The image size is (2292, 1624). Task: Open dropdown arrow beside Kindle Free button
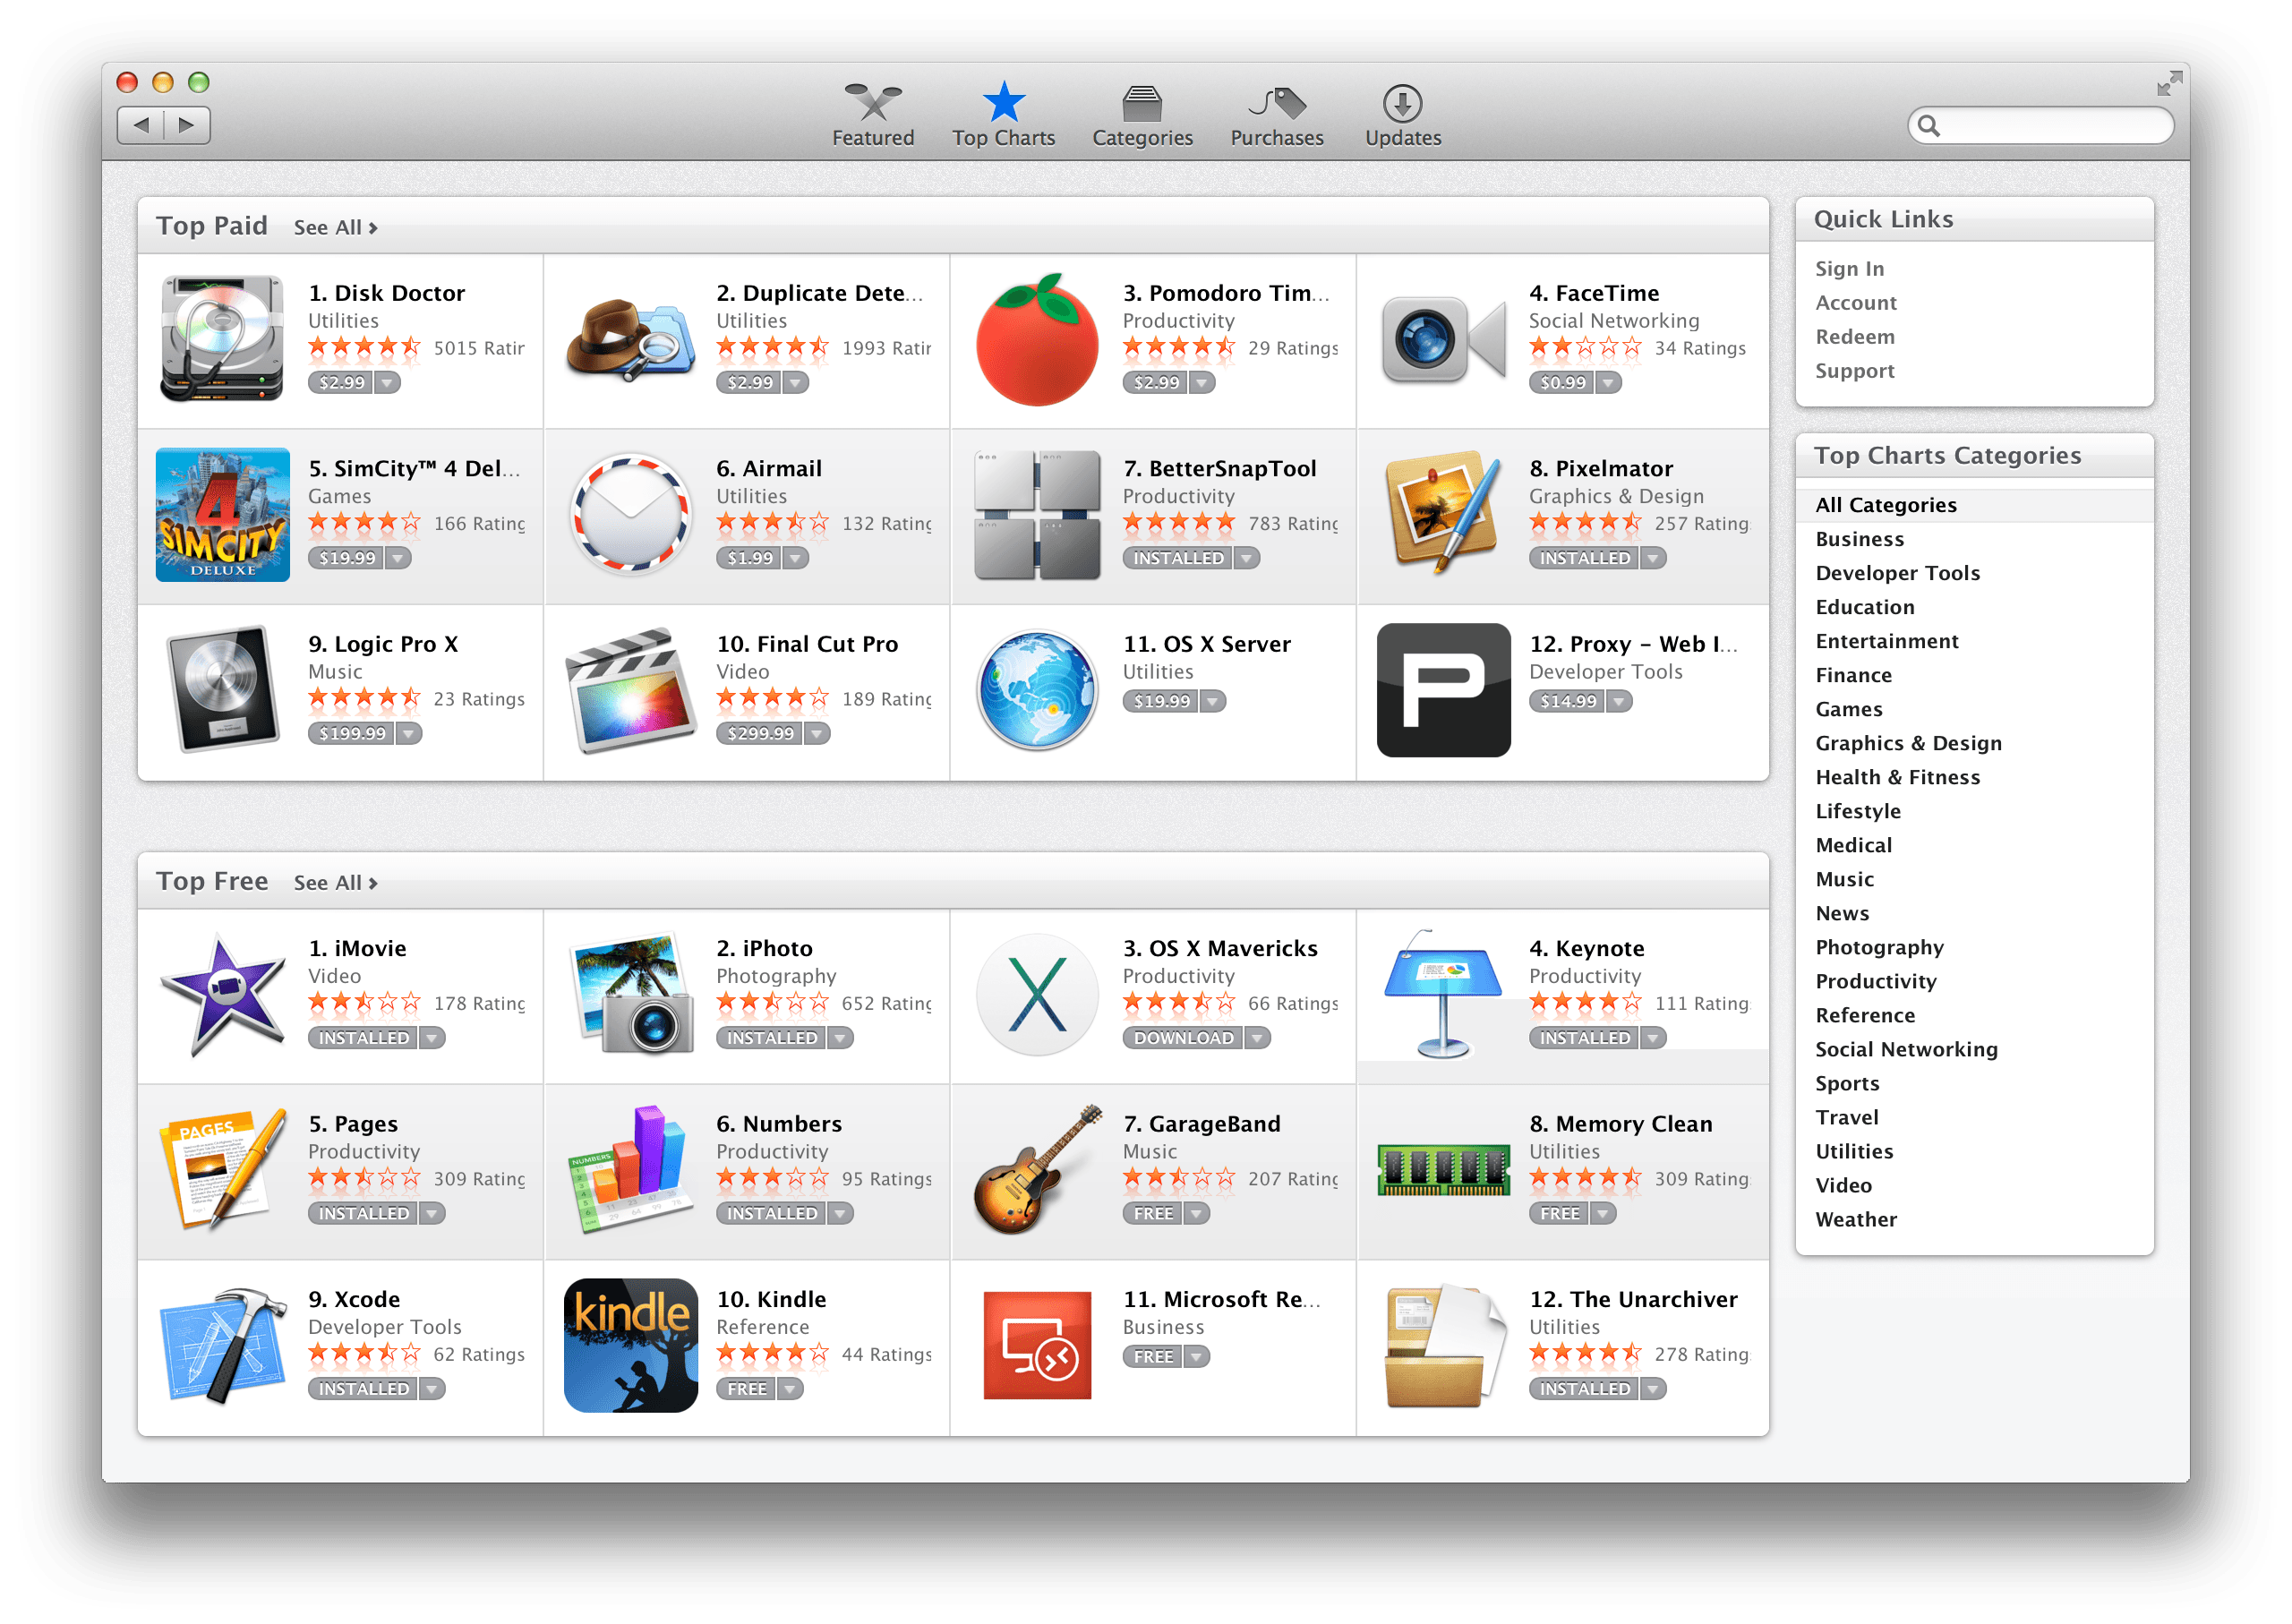tap(790, 1389)
